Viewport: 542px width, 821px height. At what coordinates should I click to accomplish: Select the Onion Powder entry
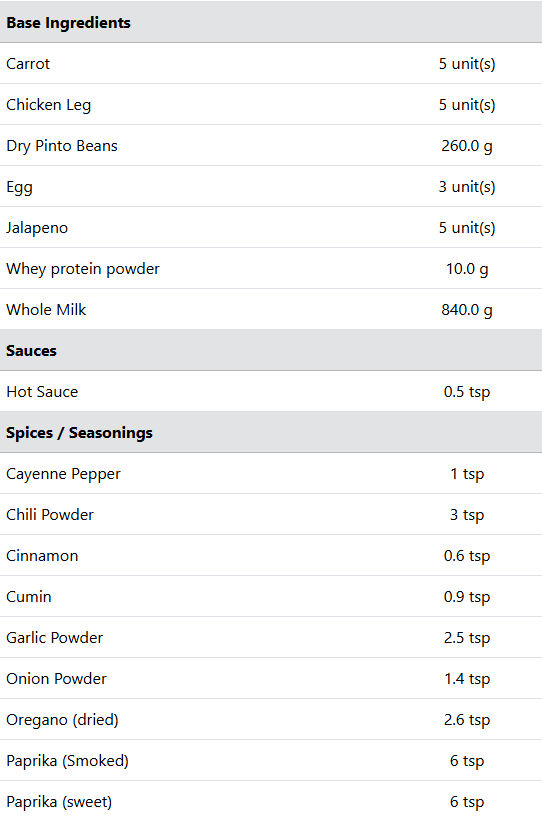coord(271,679)
